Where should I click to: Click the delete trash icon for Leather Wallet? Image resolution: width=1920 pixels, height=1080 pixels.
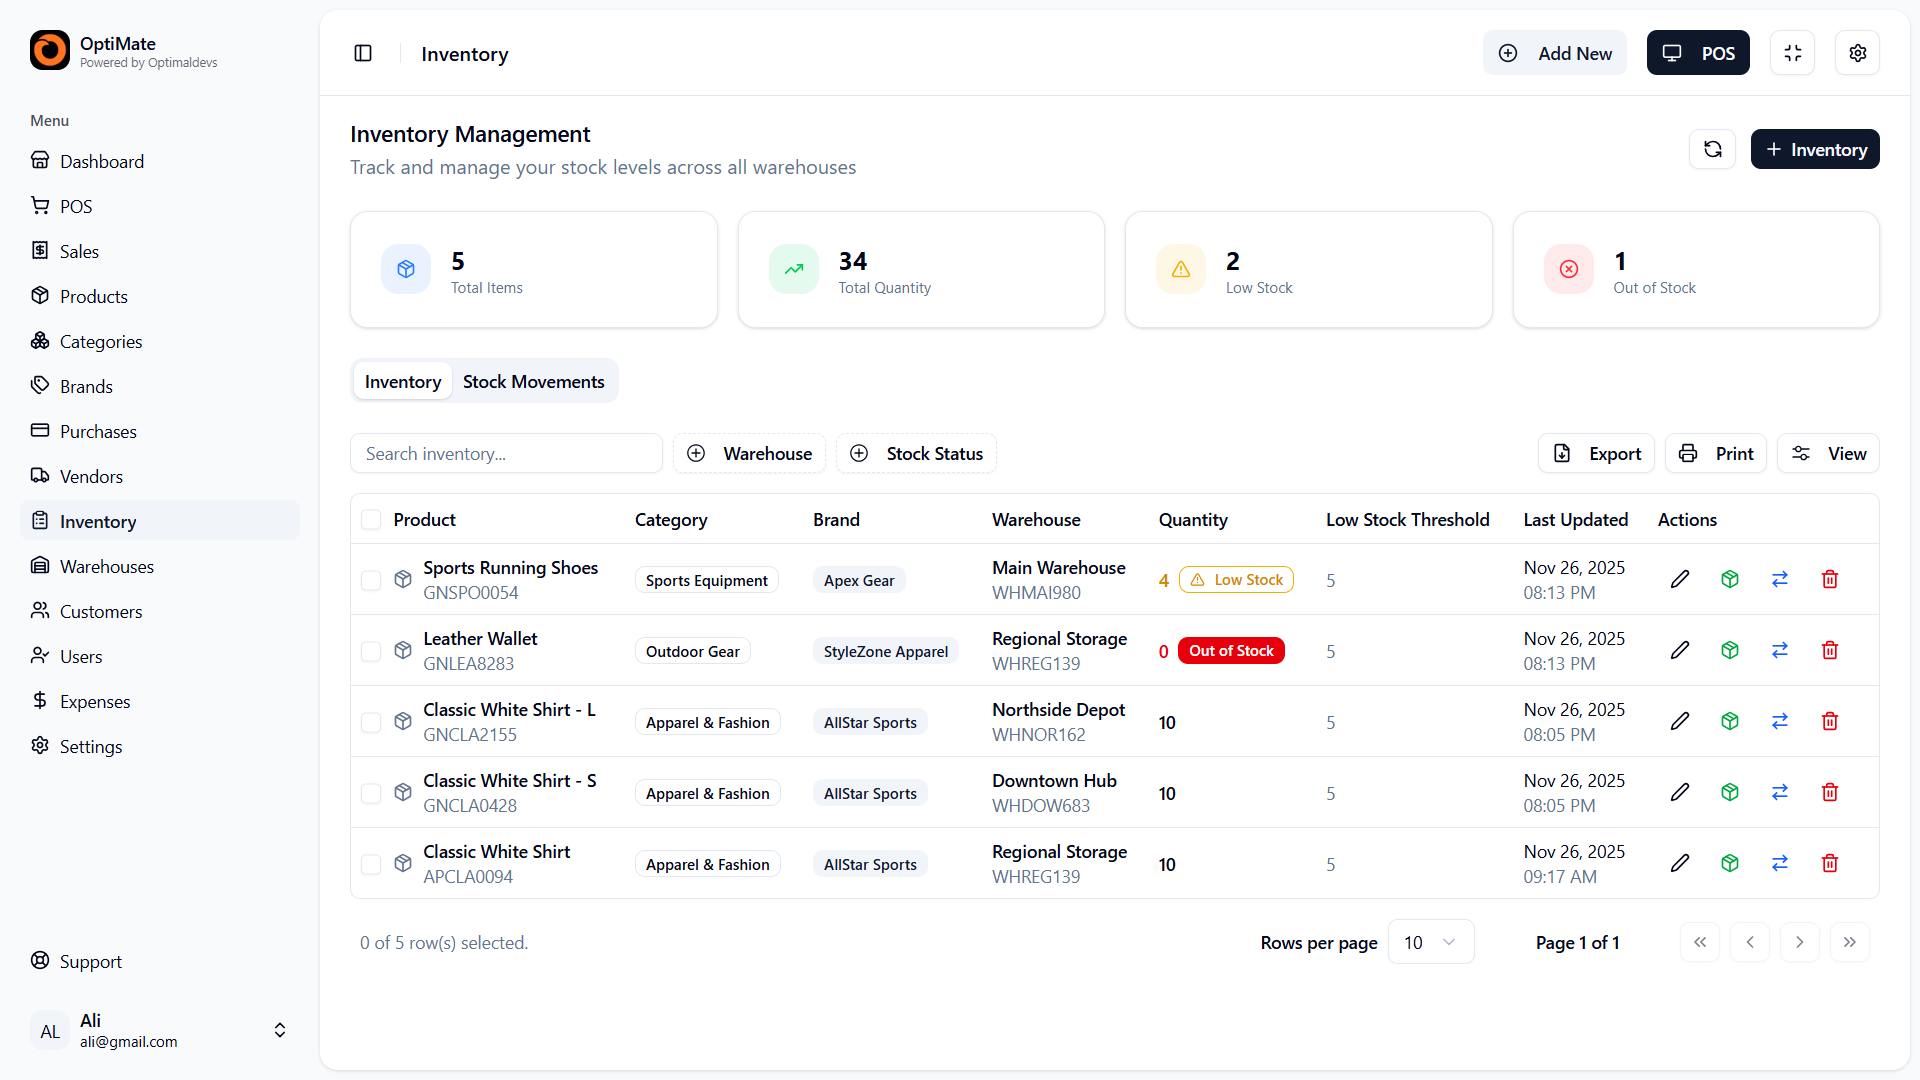[1830, 650]
